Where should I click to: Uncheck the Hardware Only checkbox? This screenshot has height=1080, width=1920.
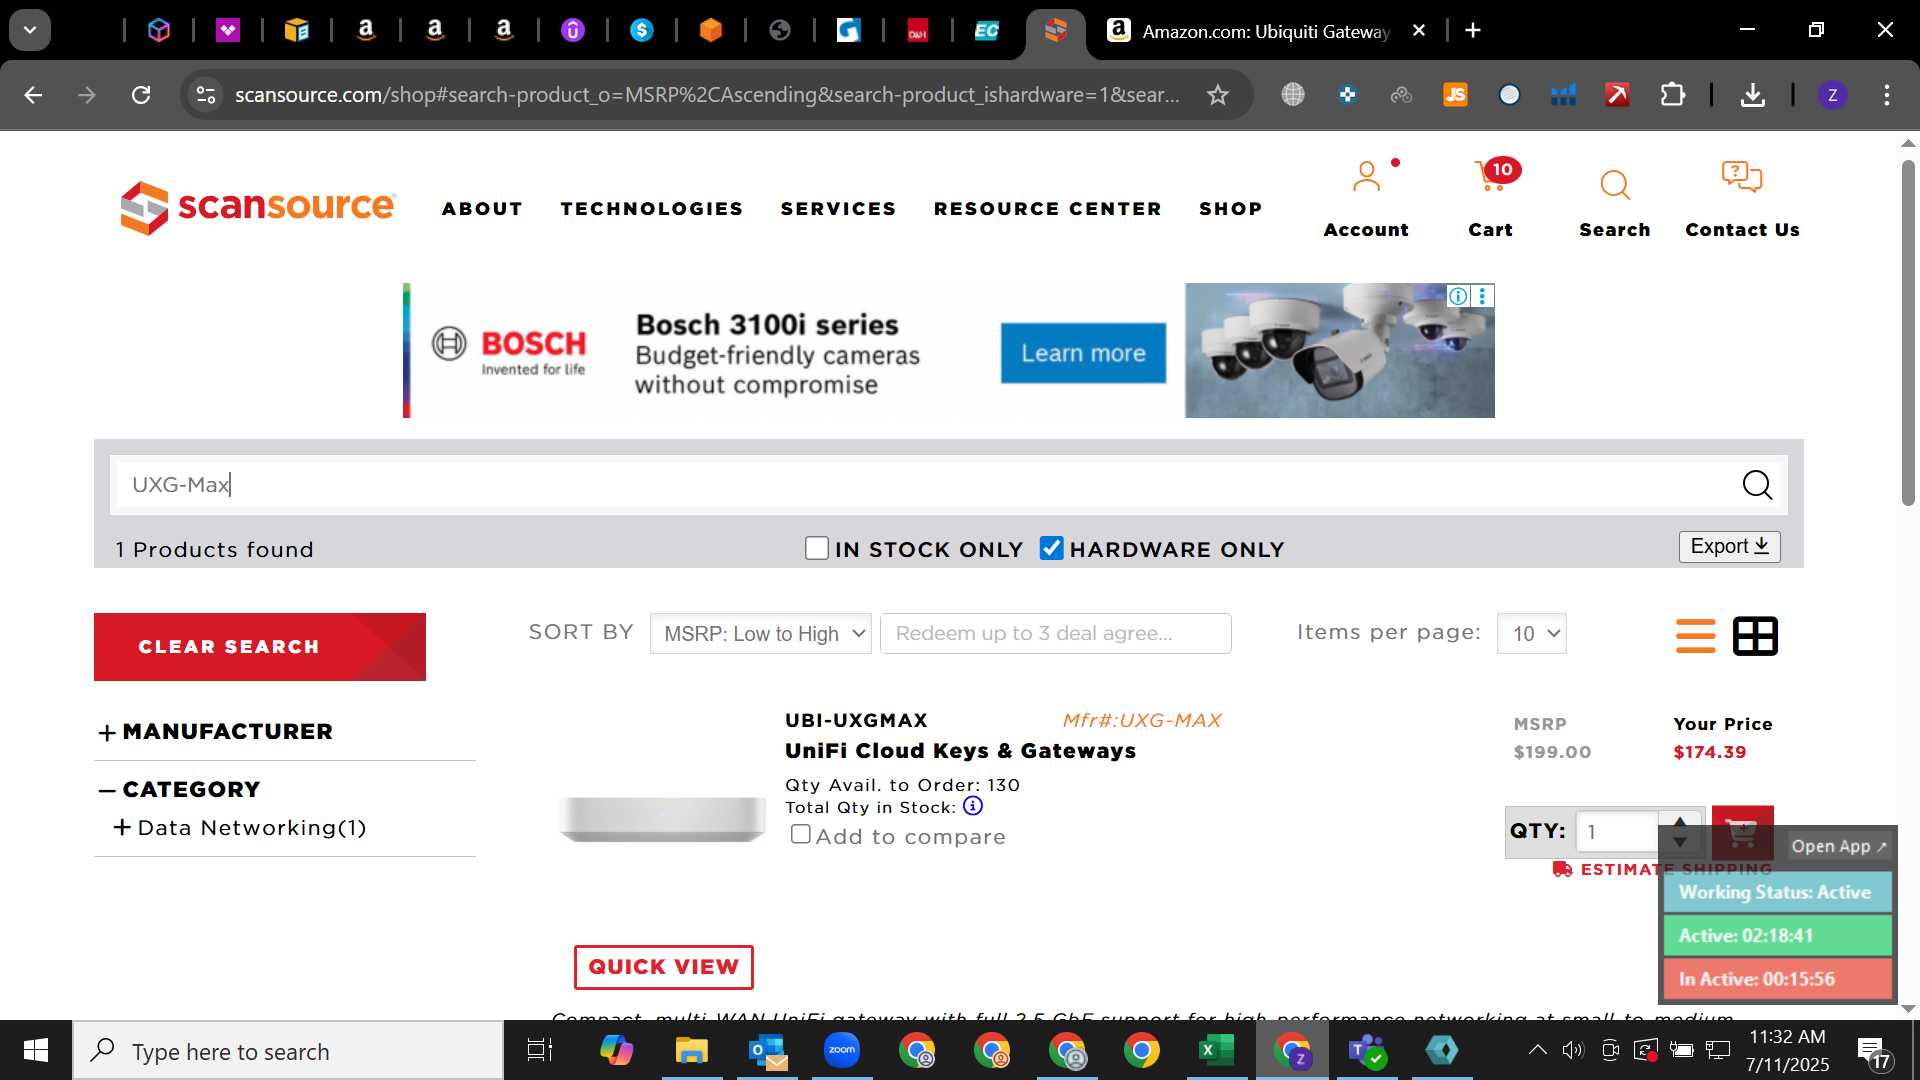pos(1051,548)
